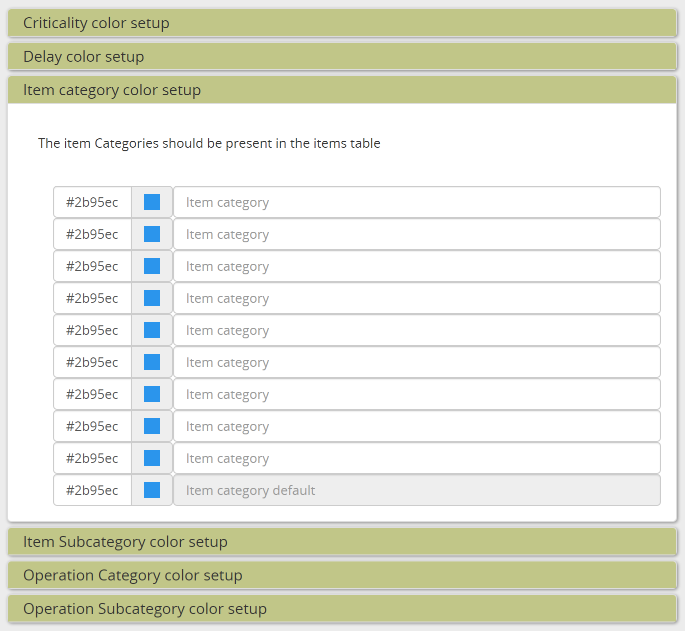Click the ninth row blue color swatch
Image resolution: width=685 pixels, height=631 pixels.
pyautogui.click(x=152, y=458)
